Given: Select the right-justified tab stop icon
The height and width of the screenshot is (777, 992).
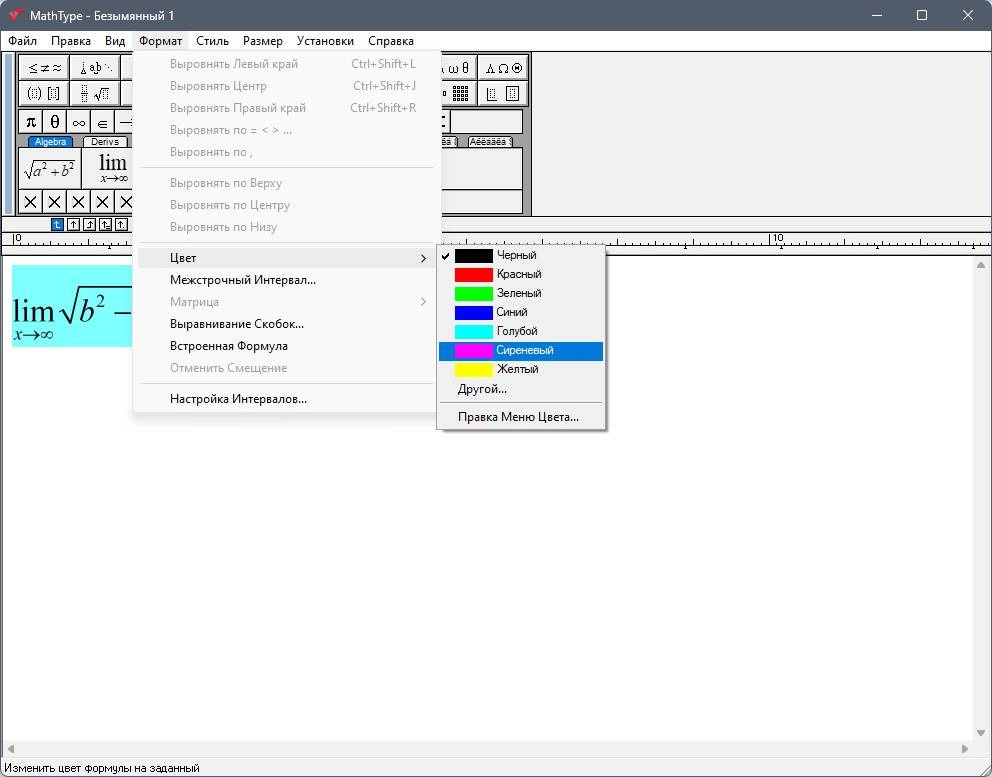Looking at the screenshot, I should point(89,224).
